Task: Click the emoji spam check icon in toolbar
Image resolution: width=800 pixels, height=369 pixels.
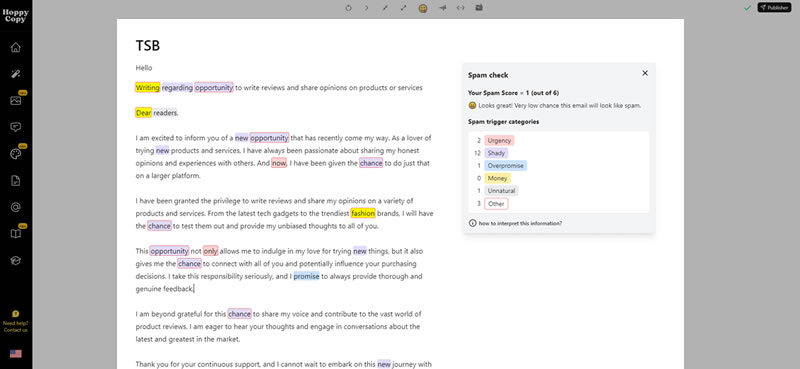Action: coord(423,8)
